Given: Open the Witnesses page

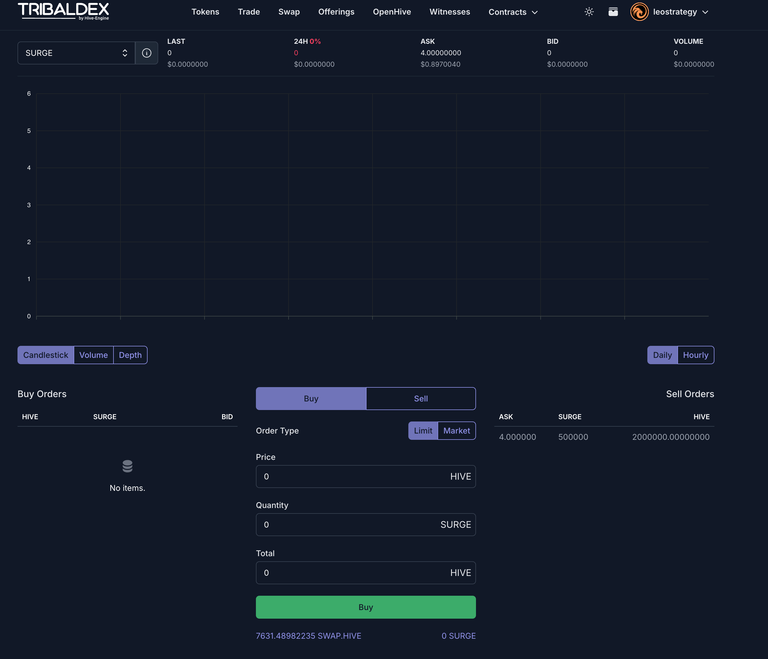Looking at the screenshot, I should 450,12.
